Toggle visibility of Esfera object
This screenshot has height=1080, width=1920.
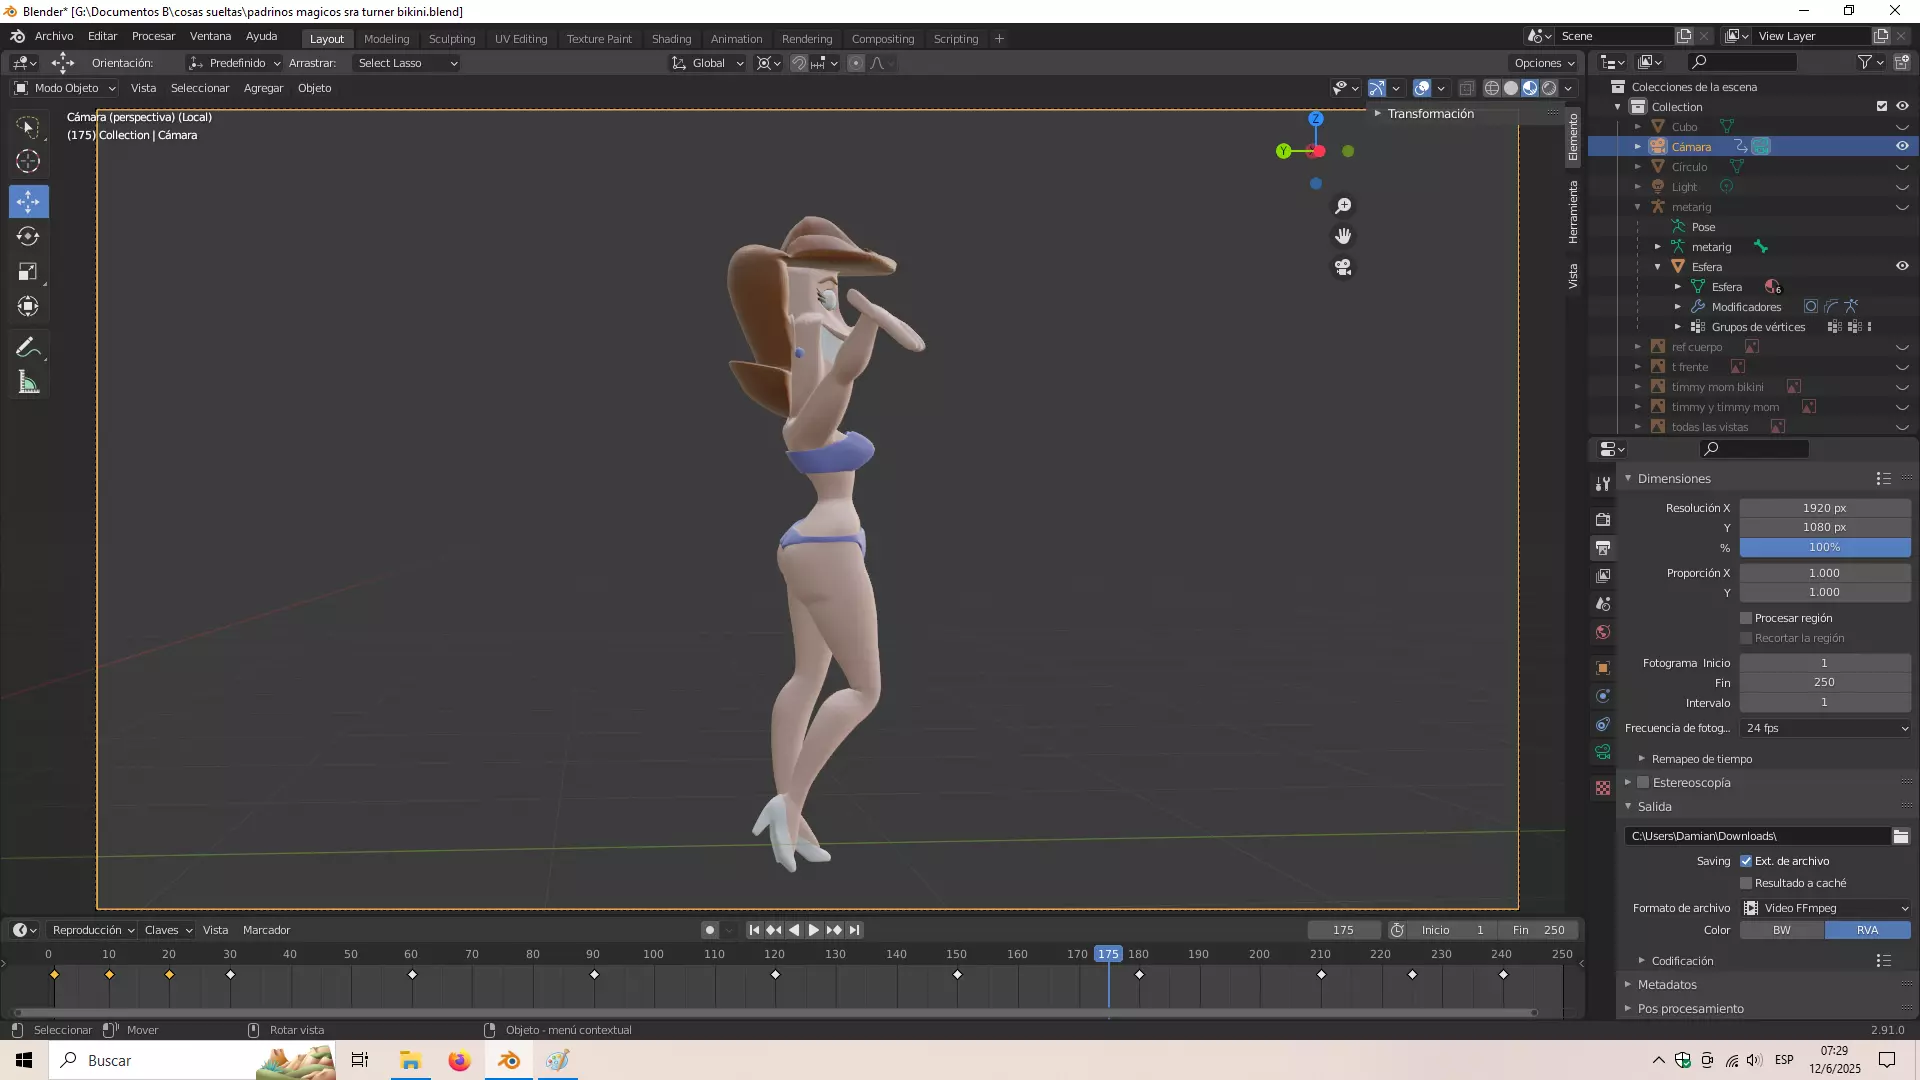1902,266
